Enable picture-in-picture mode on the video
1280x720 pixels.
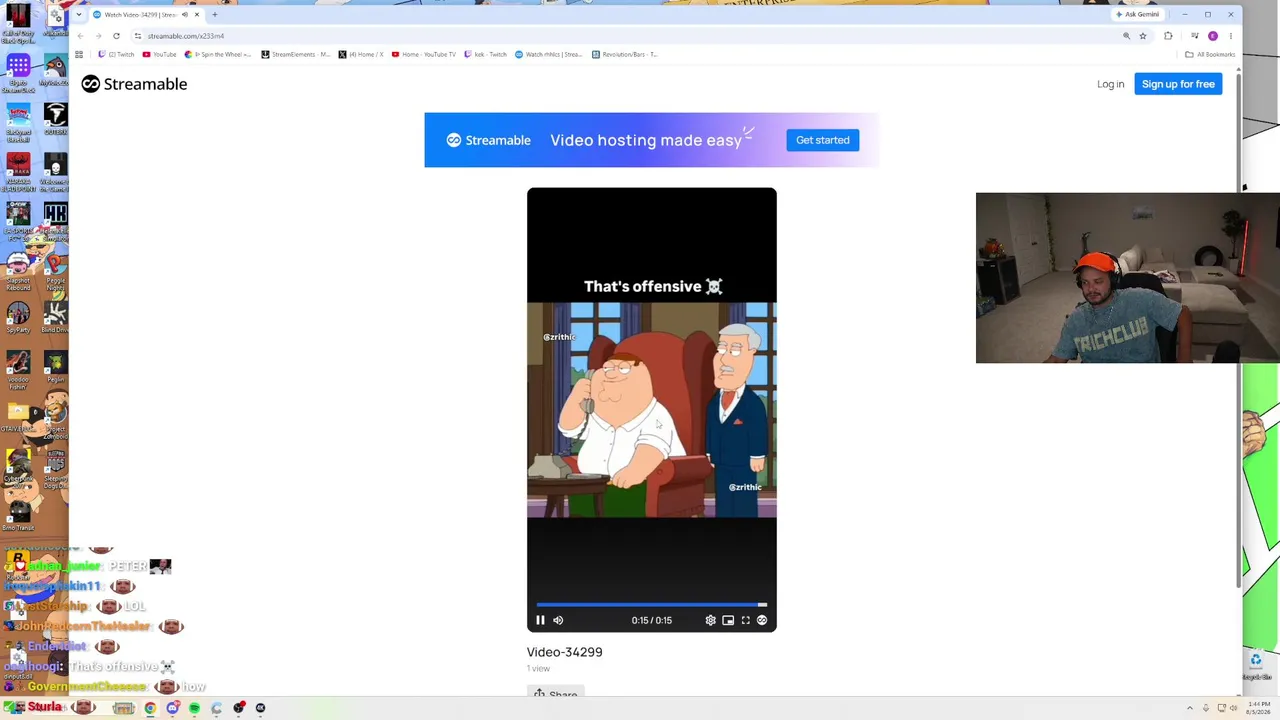(x=728, y=620)
